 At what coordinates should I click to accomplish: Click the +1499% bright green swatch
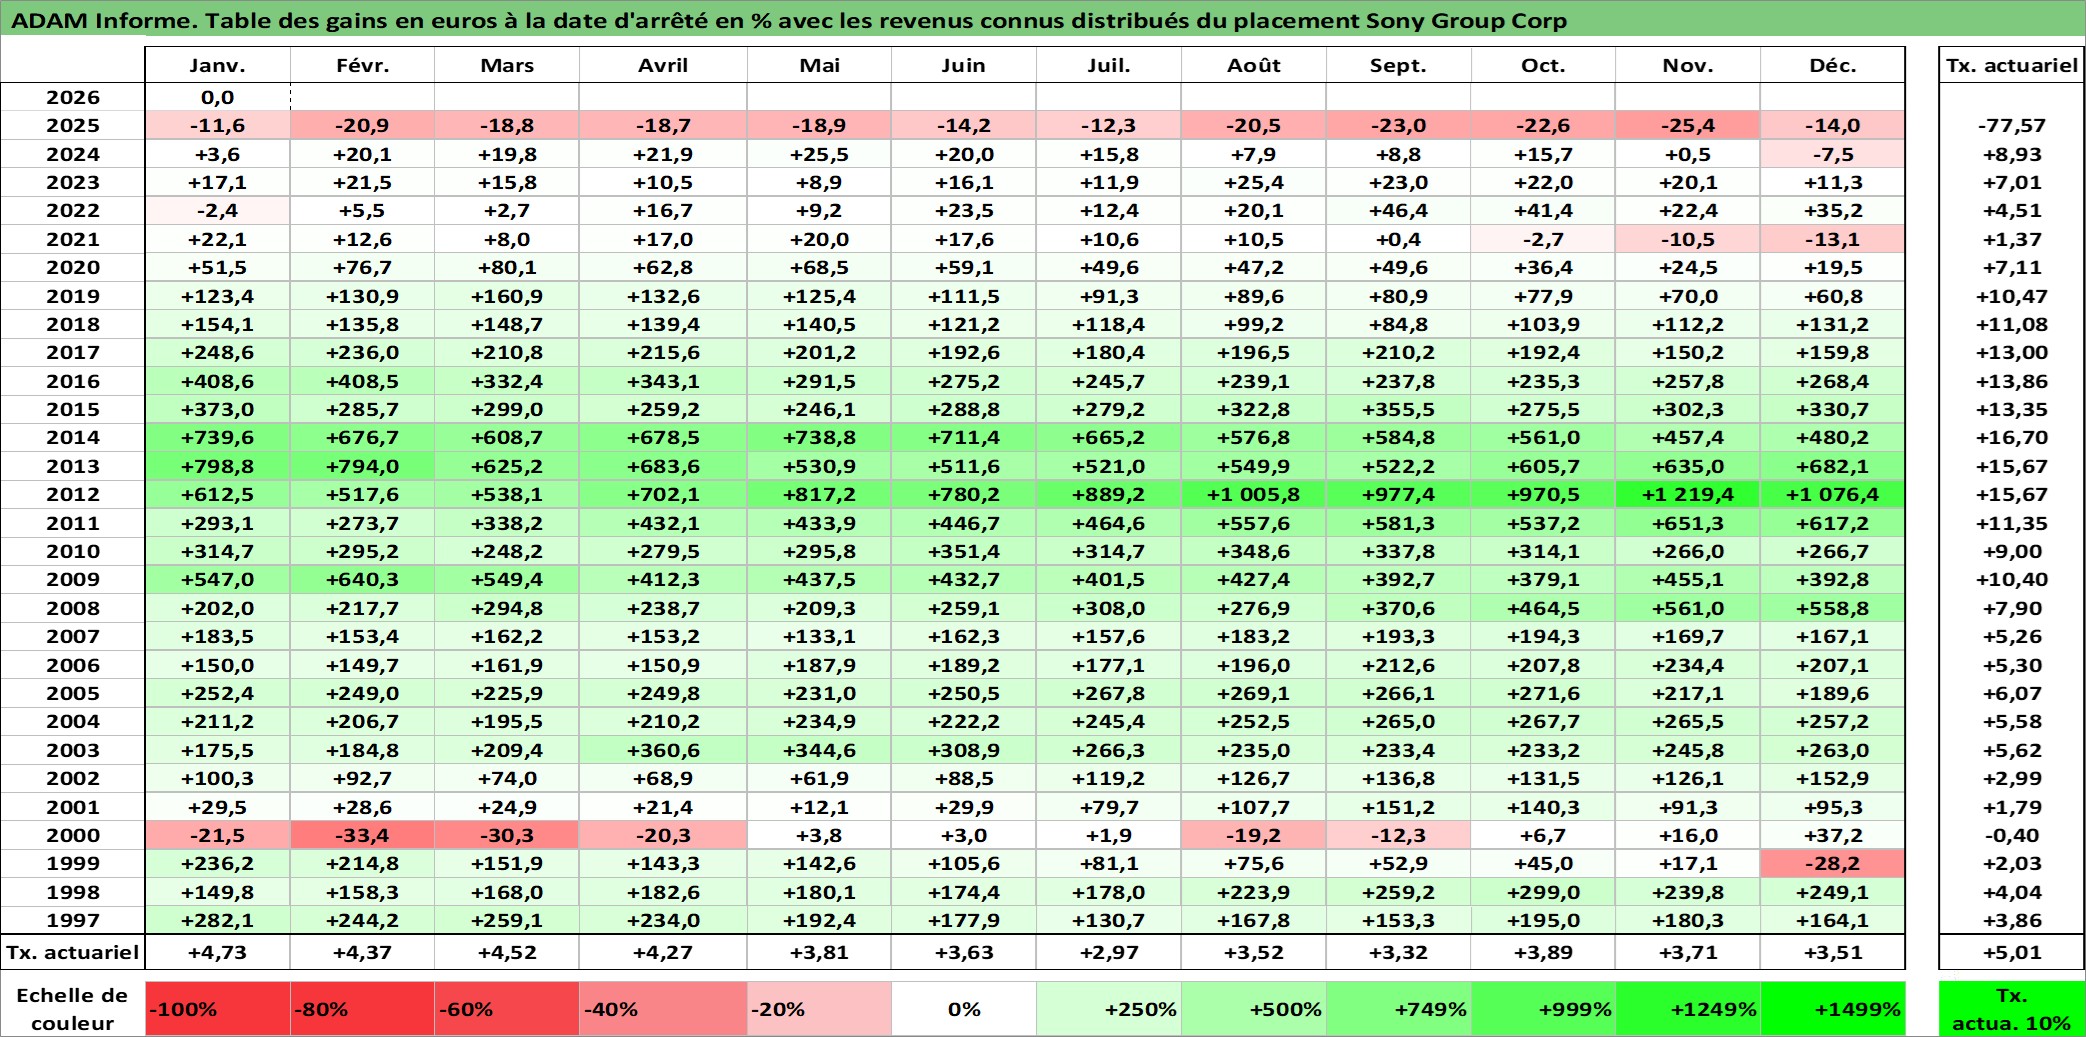(x=1833, y=1008)
